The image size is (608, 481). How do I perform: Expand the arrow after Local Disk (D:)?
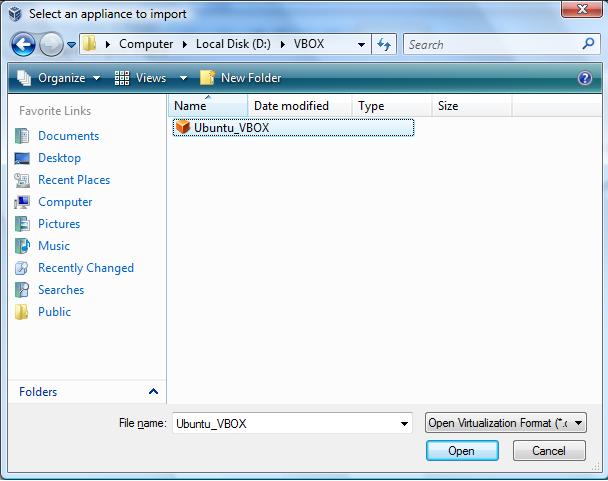point(283,45)
